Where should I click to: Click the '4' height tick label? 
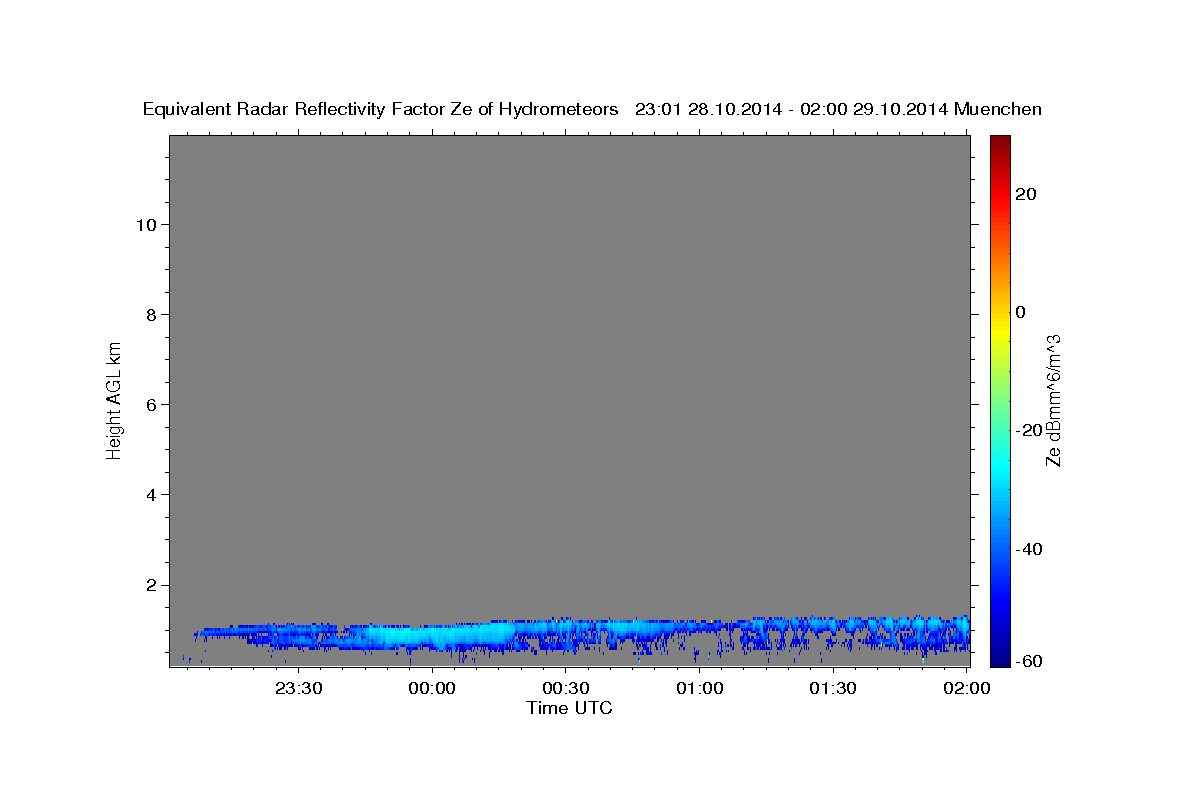(149, 494)
